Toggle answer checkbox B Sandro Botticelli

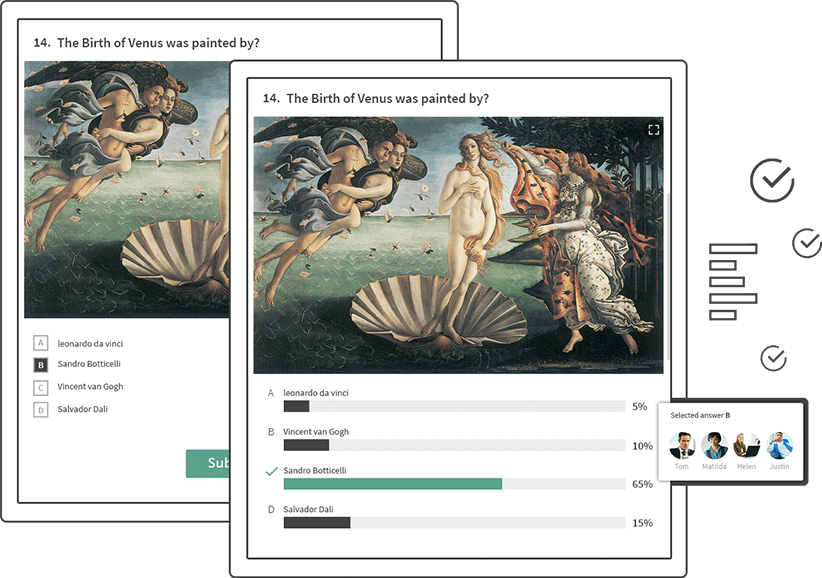pyautogui.click(x=40, y=365)
